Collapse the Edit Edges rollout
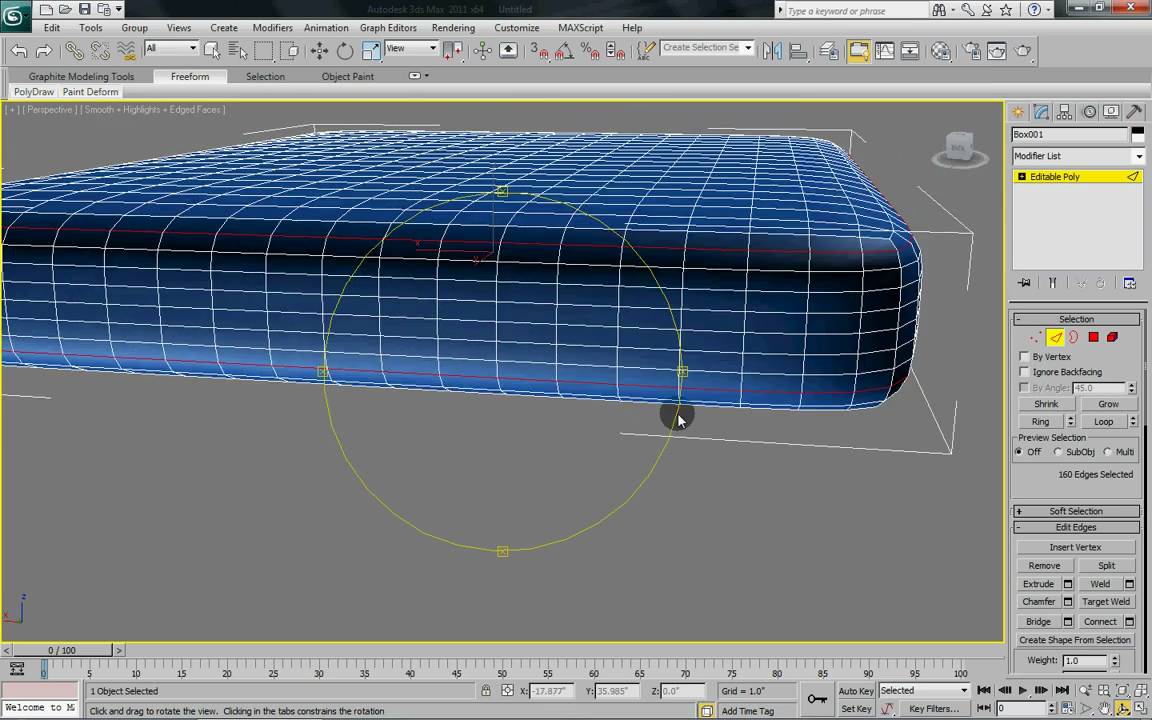The height and width of the screenshot is (720, 1152). (x=1076, y=528)
